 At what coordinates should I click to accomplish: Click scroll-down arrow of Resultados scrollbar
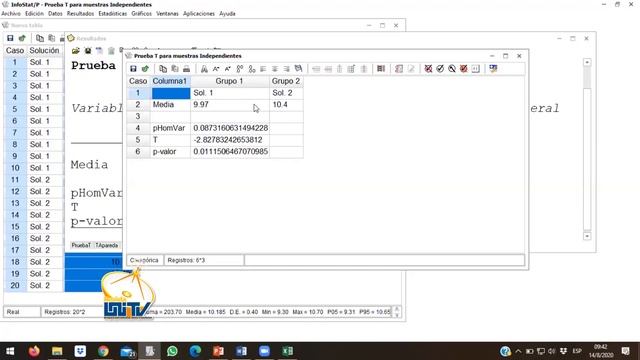pos(587,236)
